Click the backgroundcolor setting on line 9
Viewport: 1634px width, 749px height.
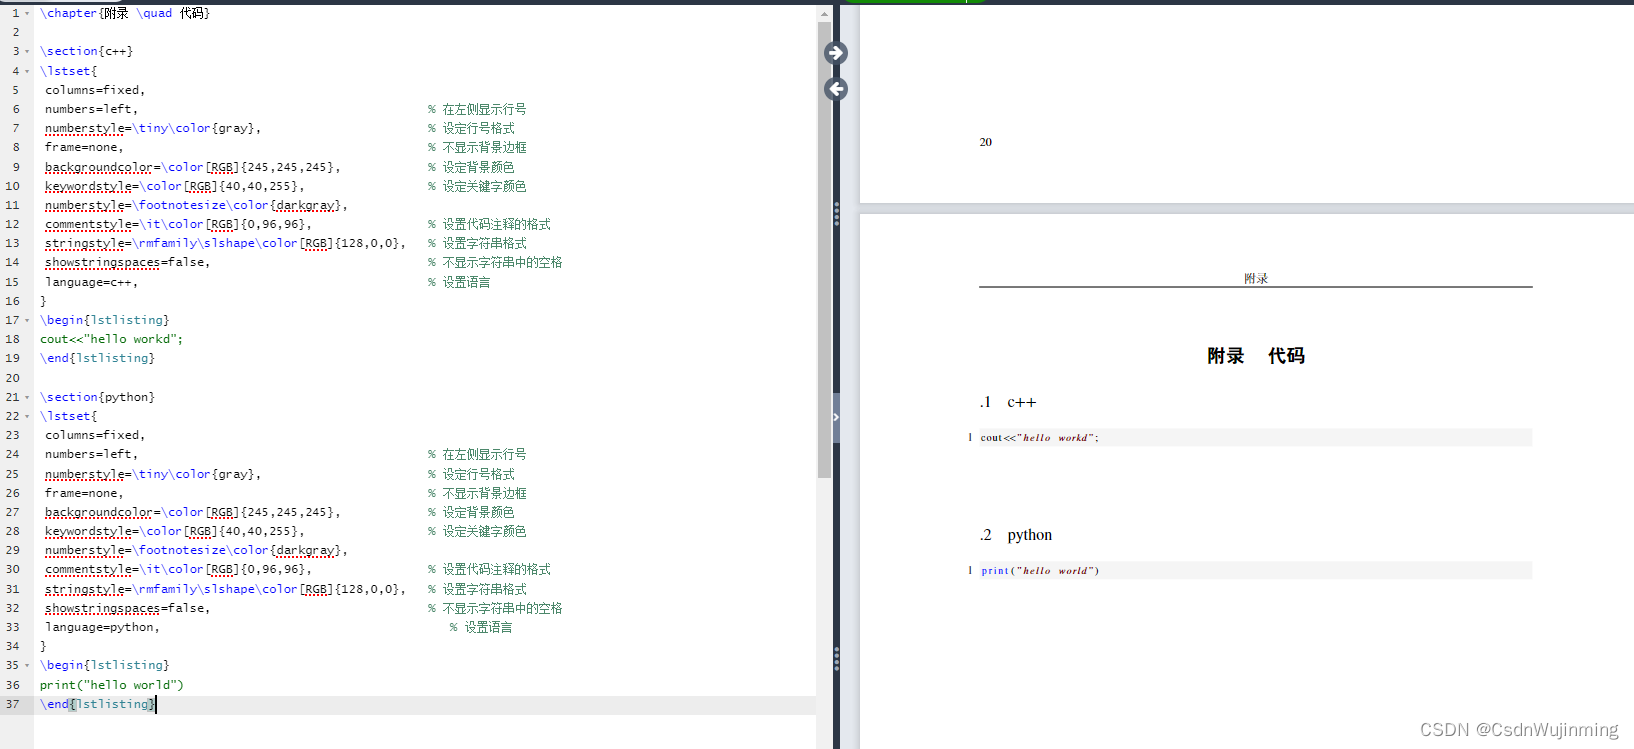click(x=192, y=167)
